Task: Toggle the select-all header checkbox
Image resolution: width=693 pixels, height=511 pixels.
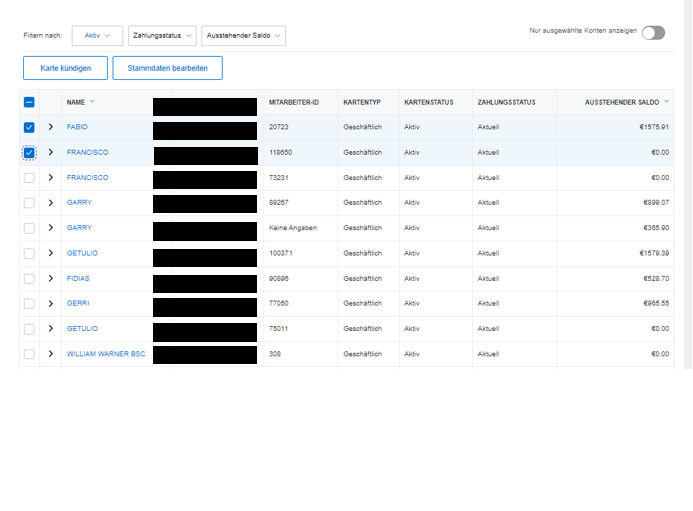Action: tap(29, 102)
